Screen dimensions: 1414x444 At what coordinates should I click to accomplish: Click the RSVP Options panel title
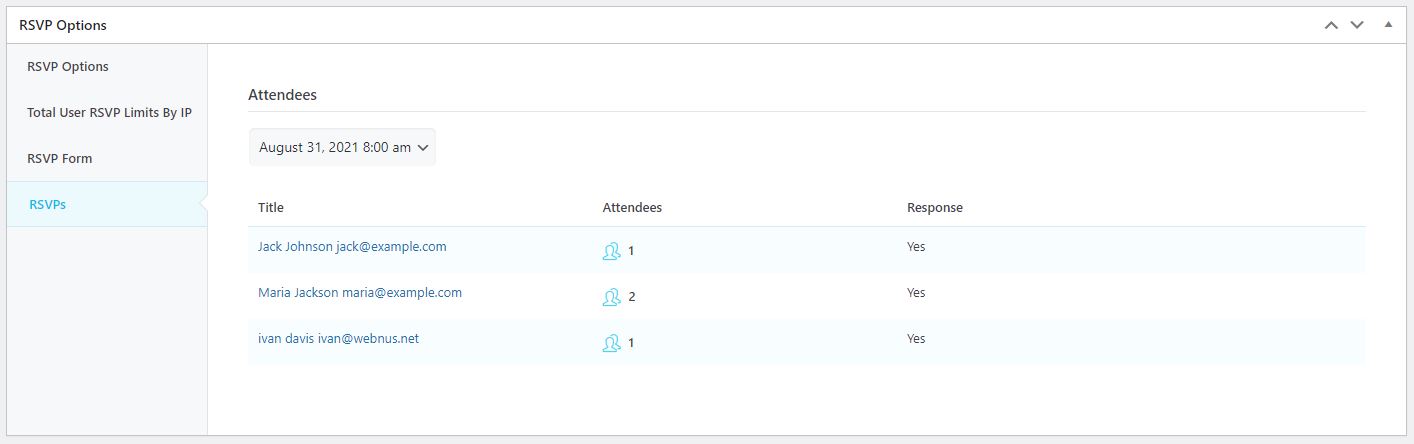pos(63,25)
